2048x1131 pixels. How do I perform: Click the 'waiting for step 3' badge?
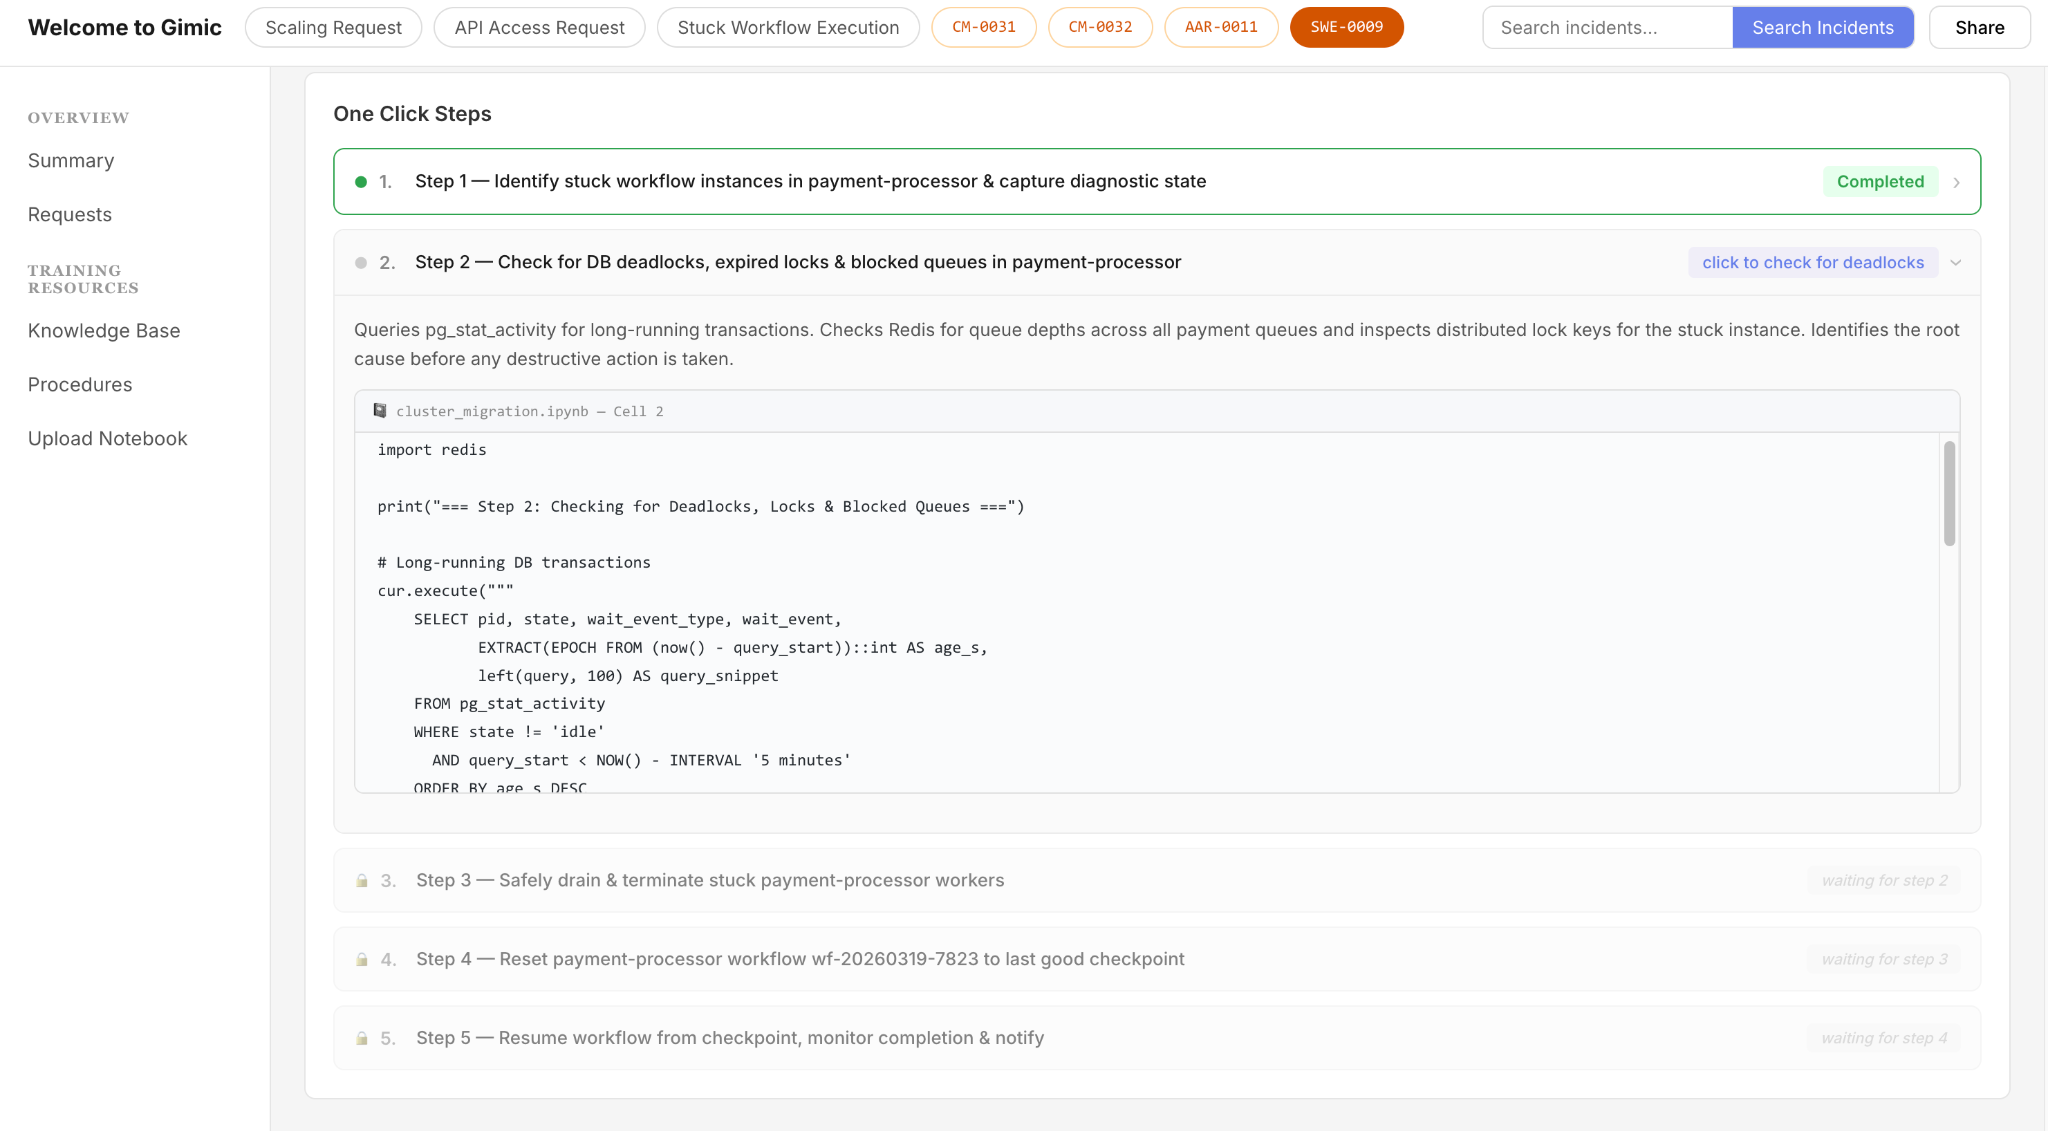click(1884, 960)
